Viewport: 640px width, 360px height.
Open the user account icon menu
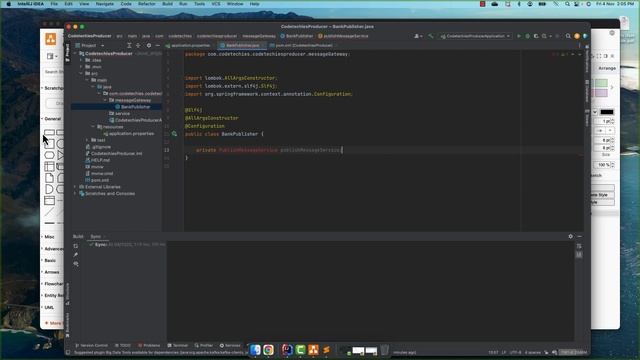tap(418, 36)
